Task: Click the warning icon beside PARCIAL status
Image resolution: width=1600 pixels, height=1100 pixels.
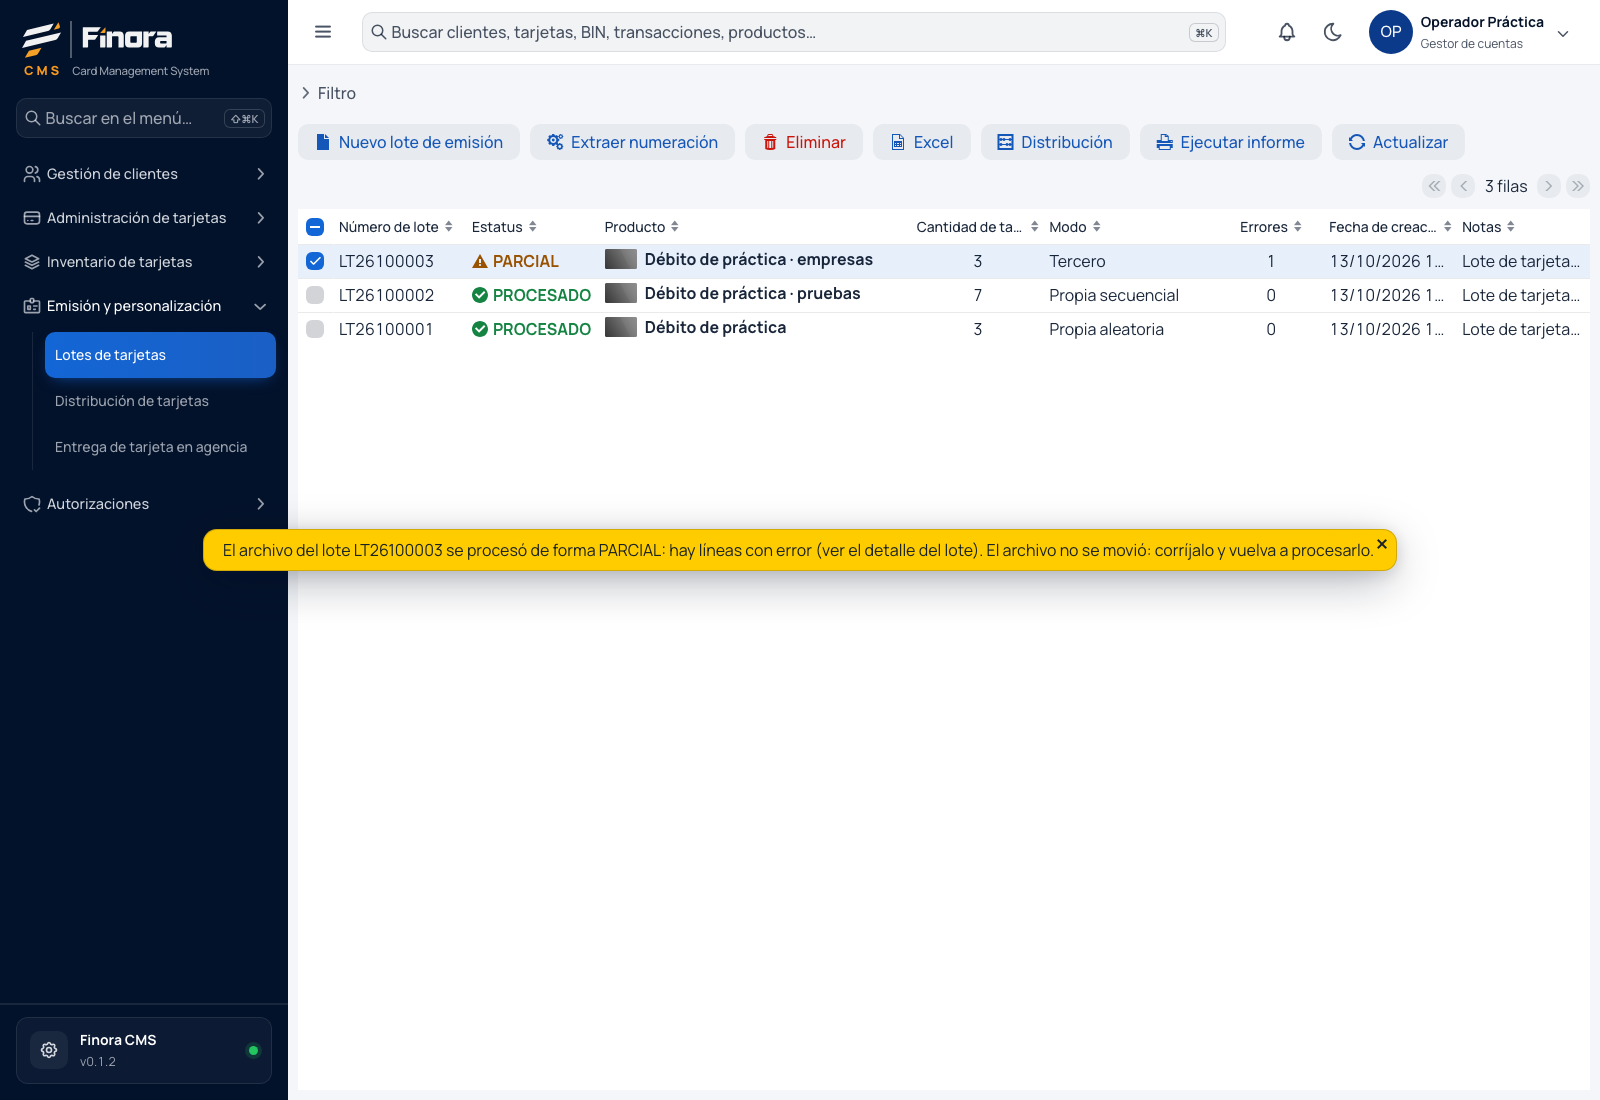Action: pos(480,261)
